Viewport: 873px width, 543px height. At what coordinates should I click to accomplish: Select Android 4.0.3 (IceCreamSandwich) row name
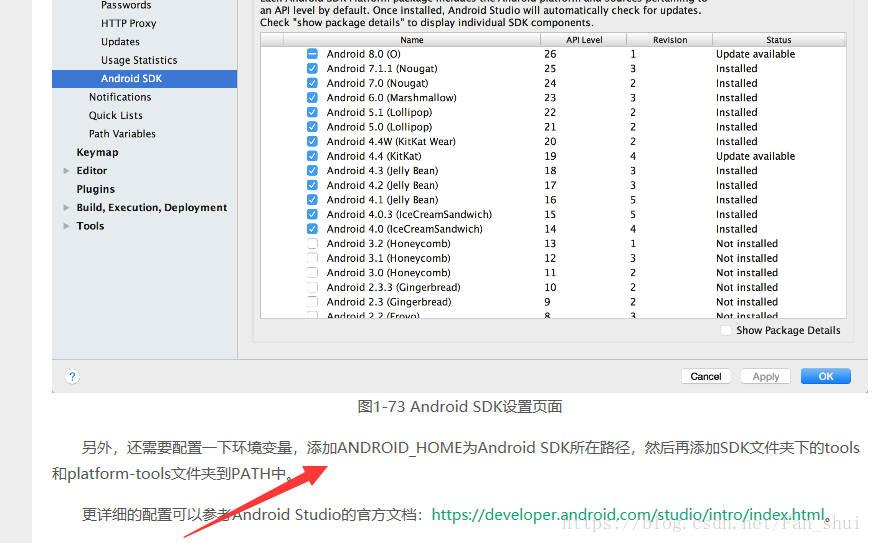409,214
